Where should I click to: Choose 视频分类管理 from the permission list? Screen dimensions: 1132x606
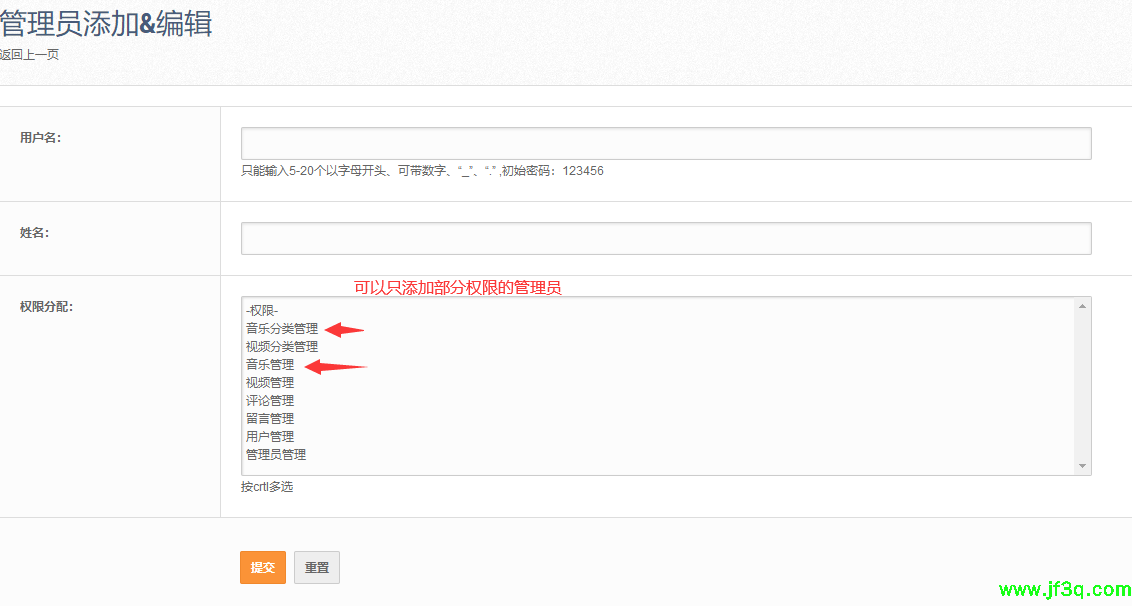[x=282, y=347]
